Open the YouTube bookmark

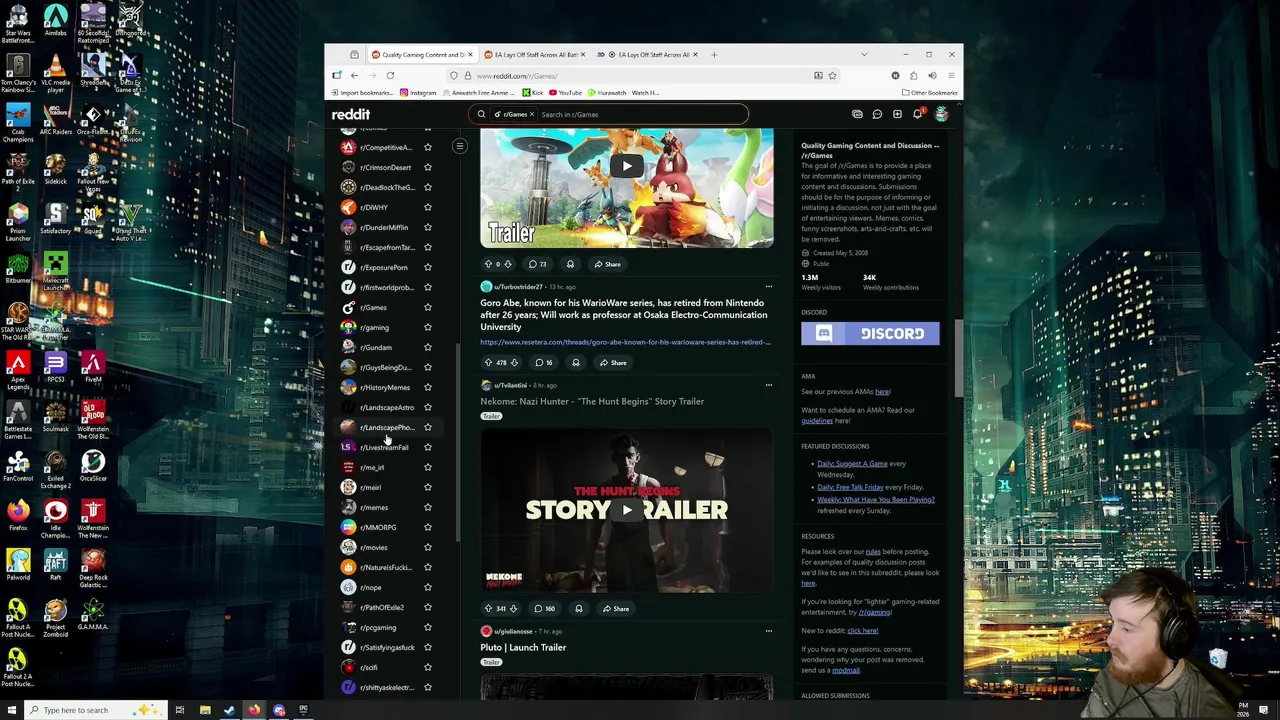pos(565,93)
